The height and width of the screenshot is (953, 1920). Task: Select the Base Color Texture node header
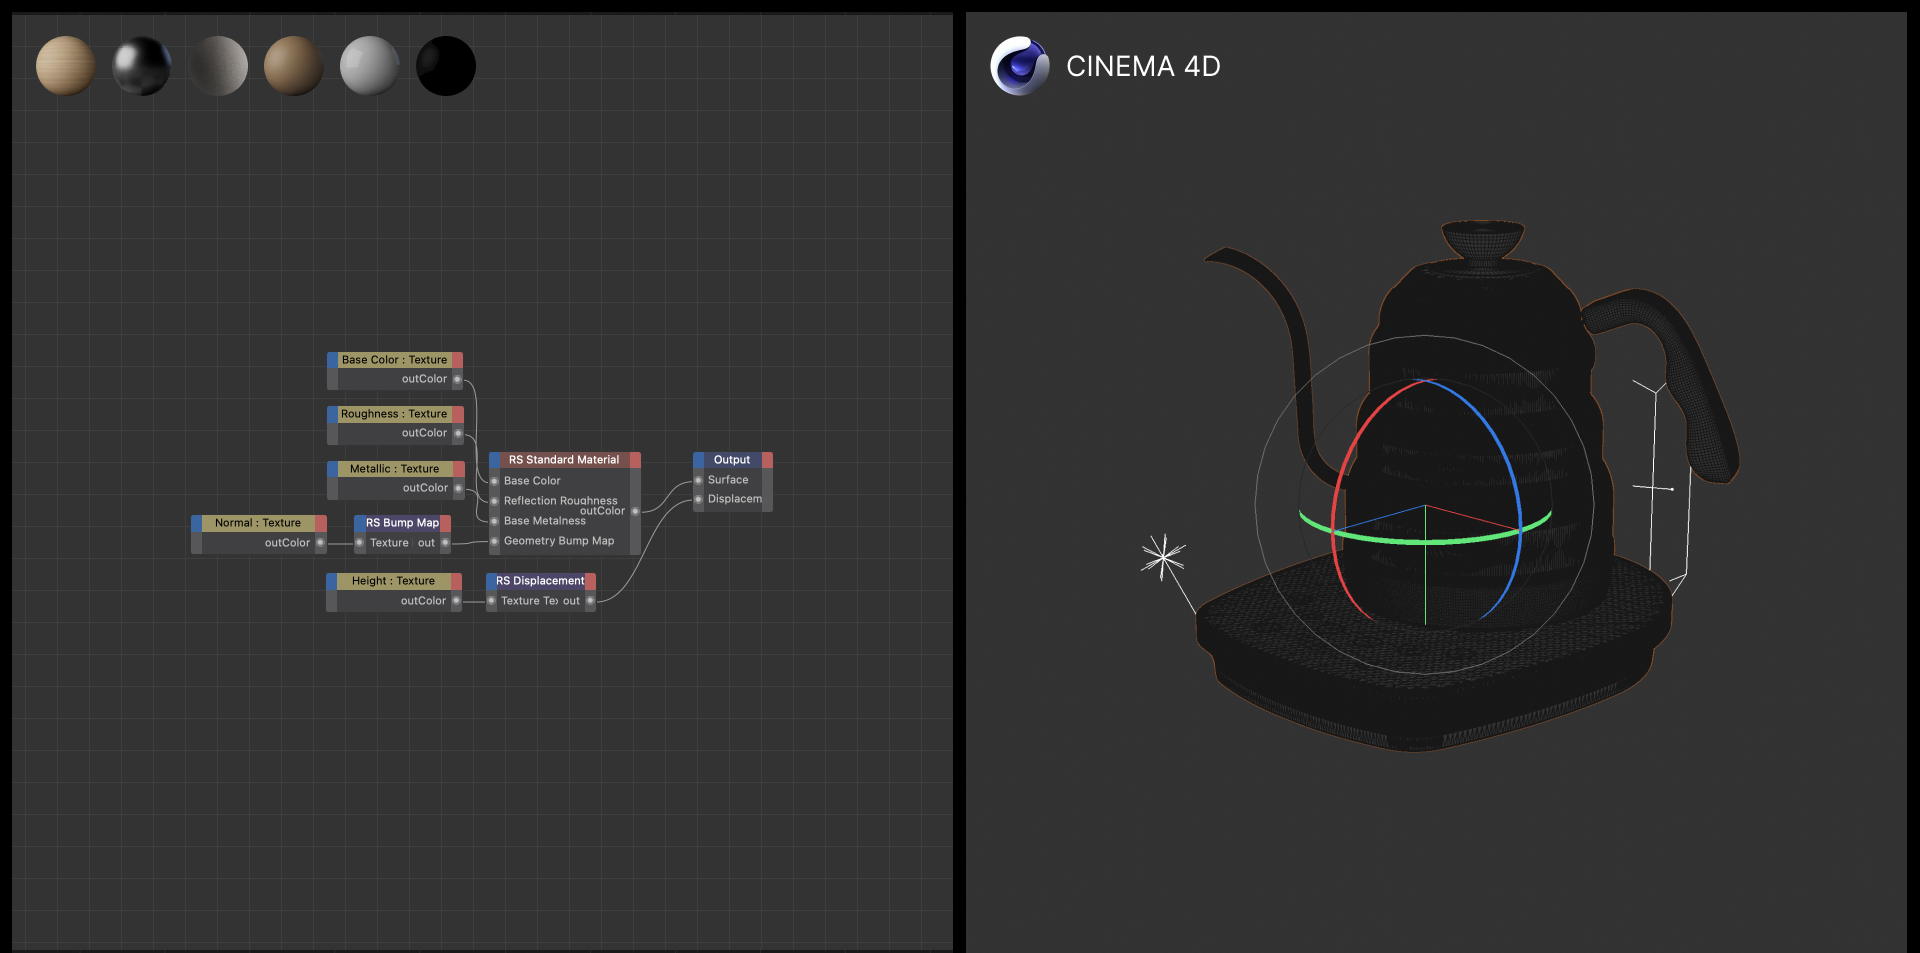click(394, 360)
